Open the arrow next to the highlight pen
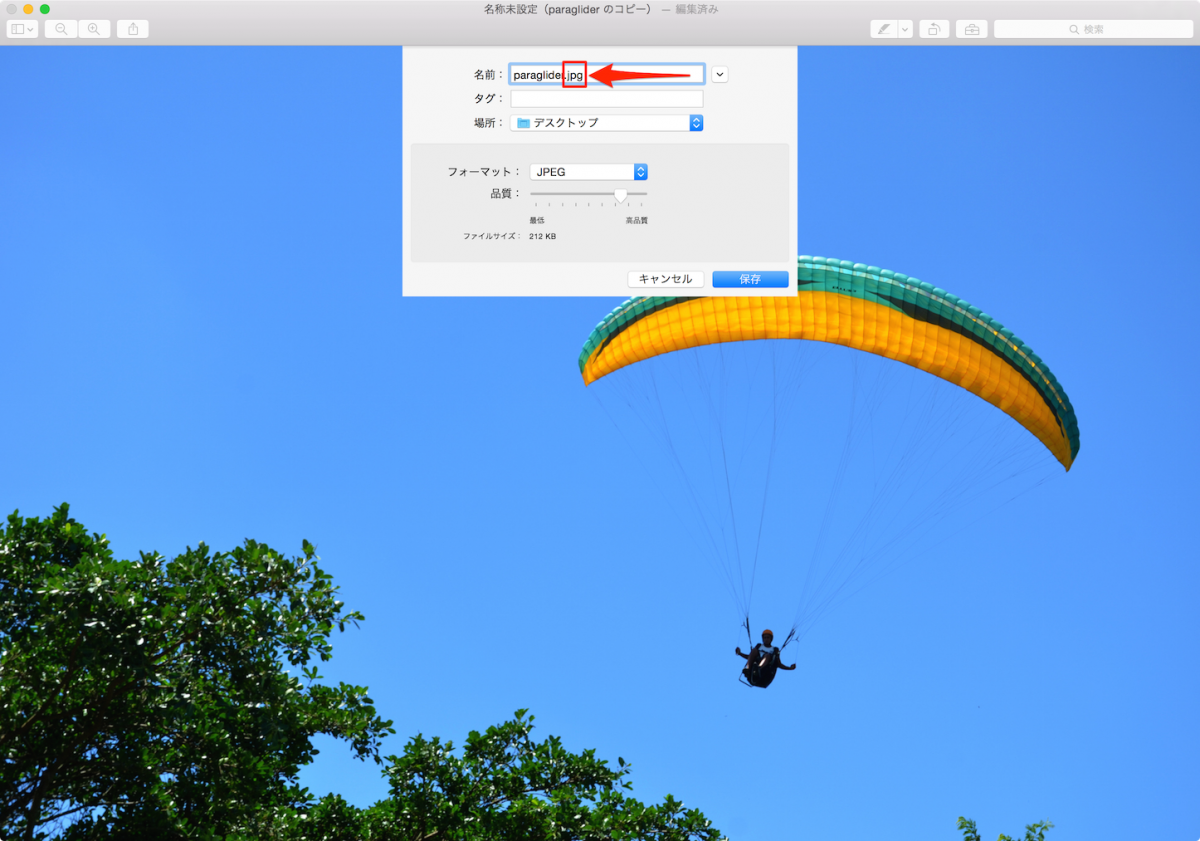This screenshot has width=1200, height=841. pos(905,29)
